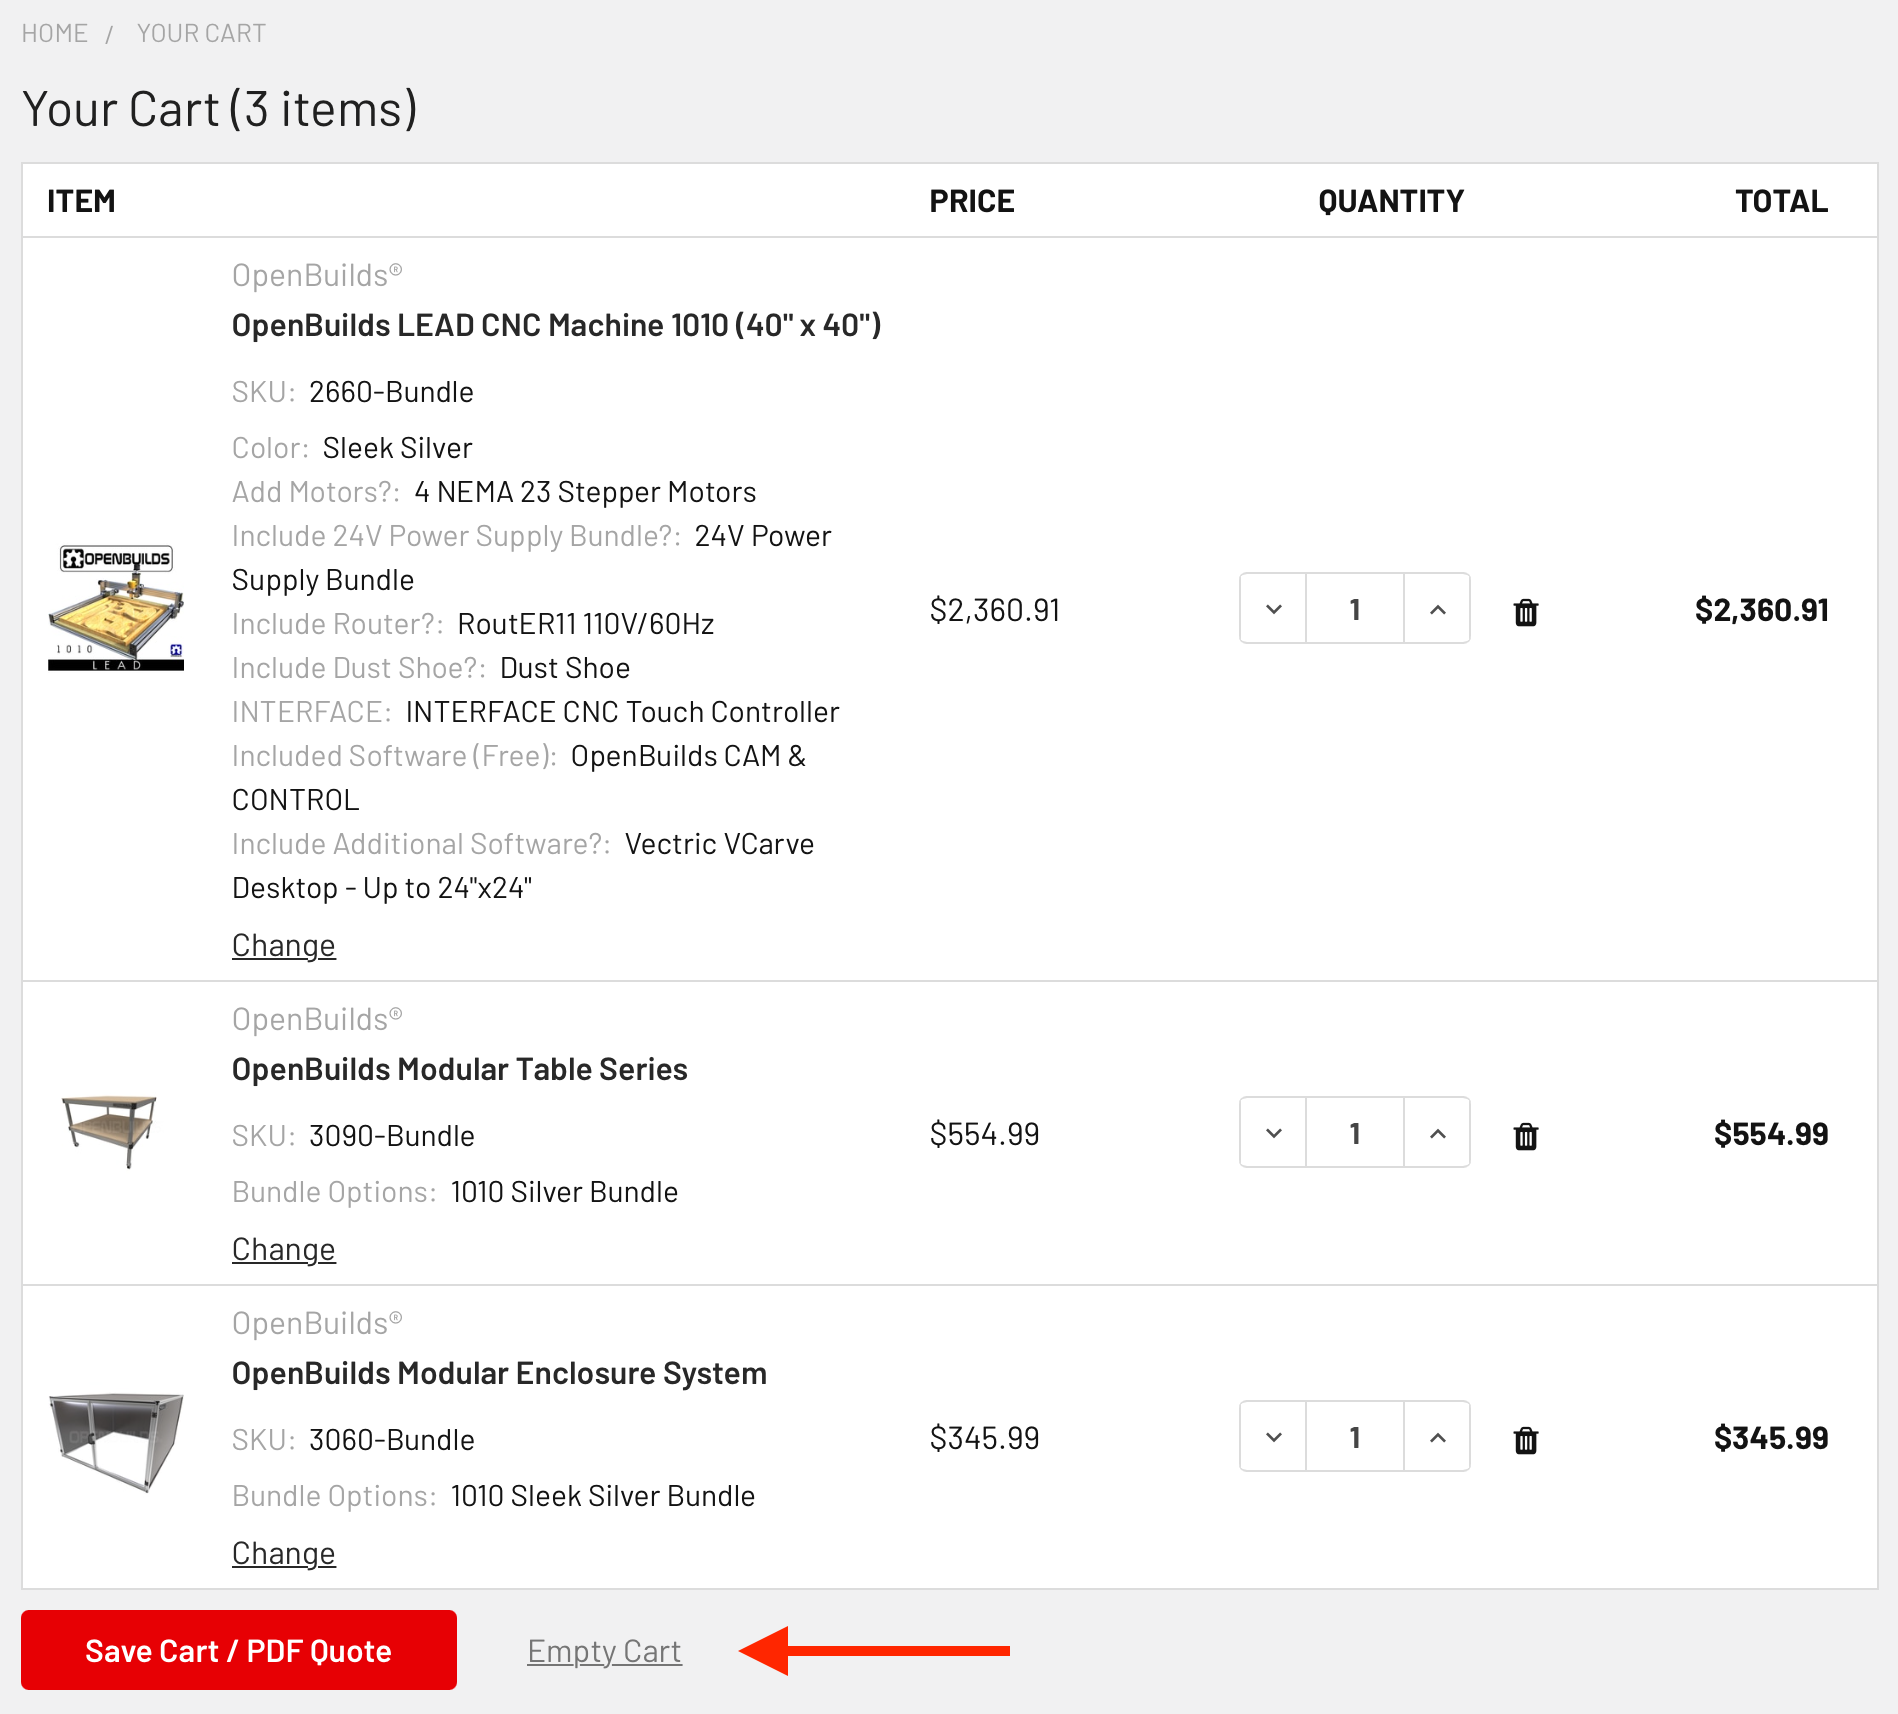Open the YOUR CART breadcrumb

pyautogui.click(x=201, y=33)
